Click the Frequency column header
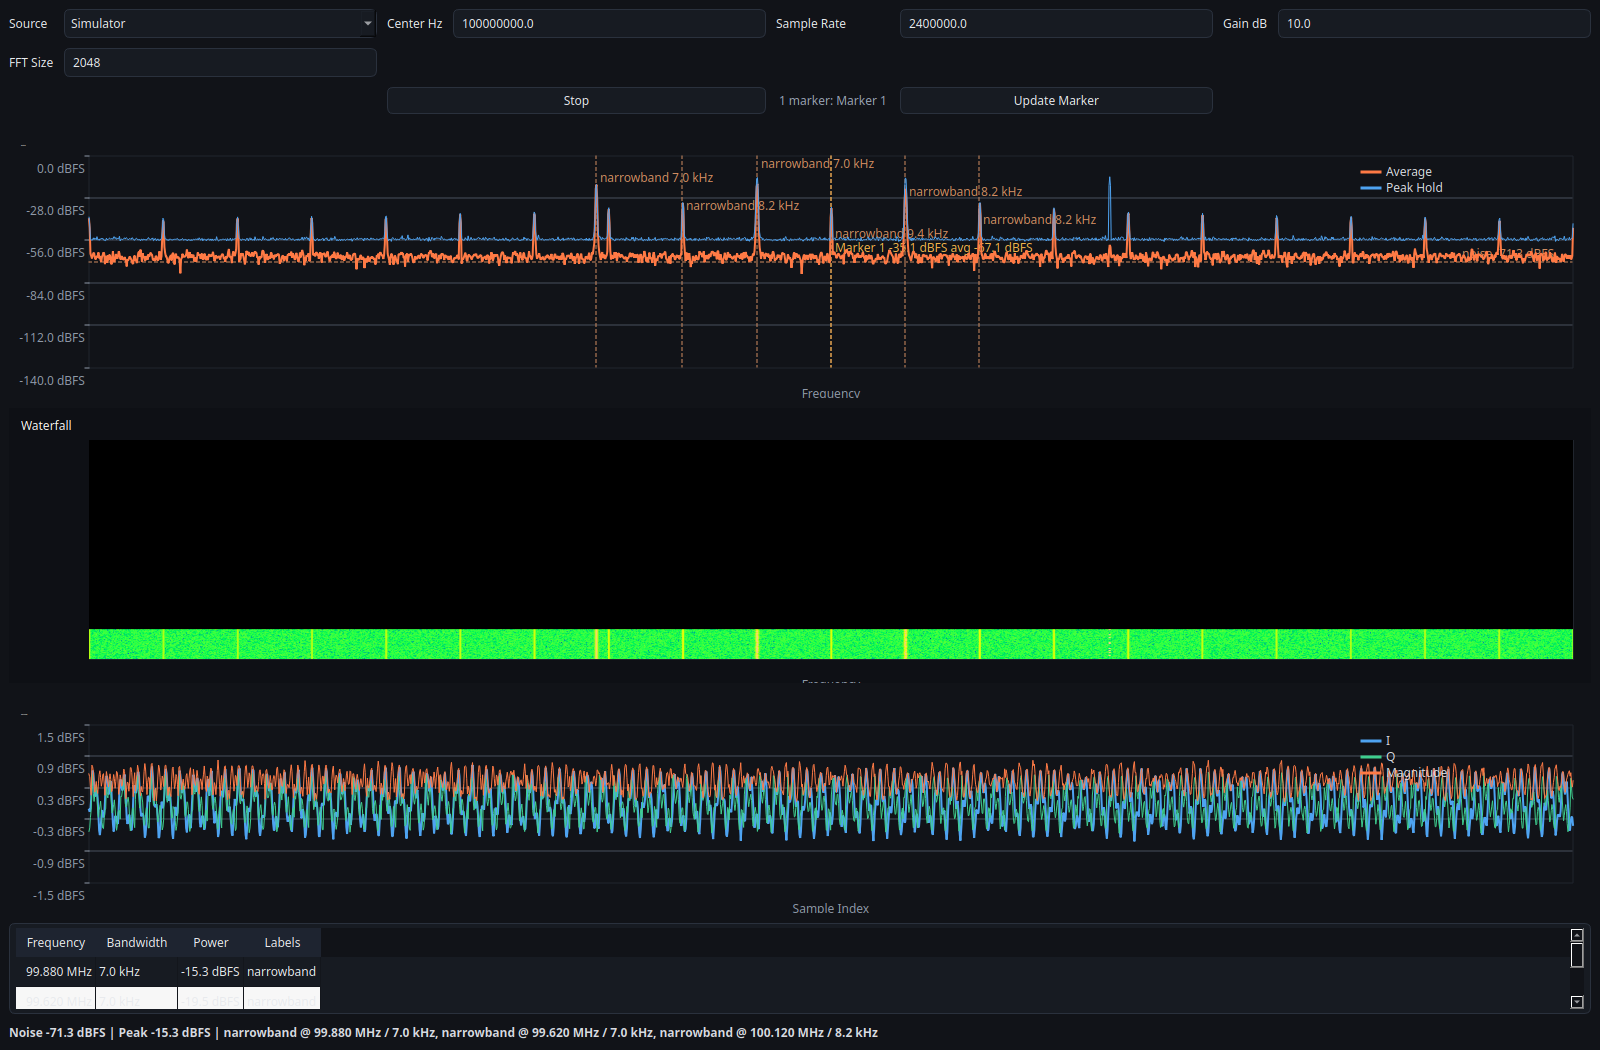The image size is (1600, 1050). (x=55, y=942)
